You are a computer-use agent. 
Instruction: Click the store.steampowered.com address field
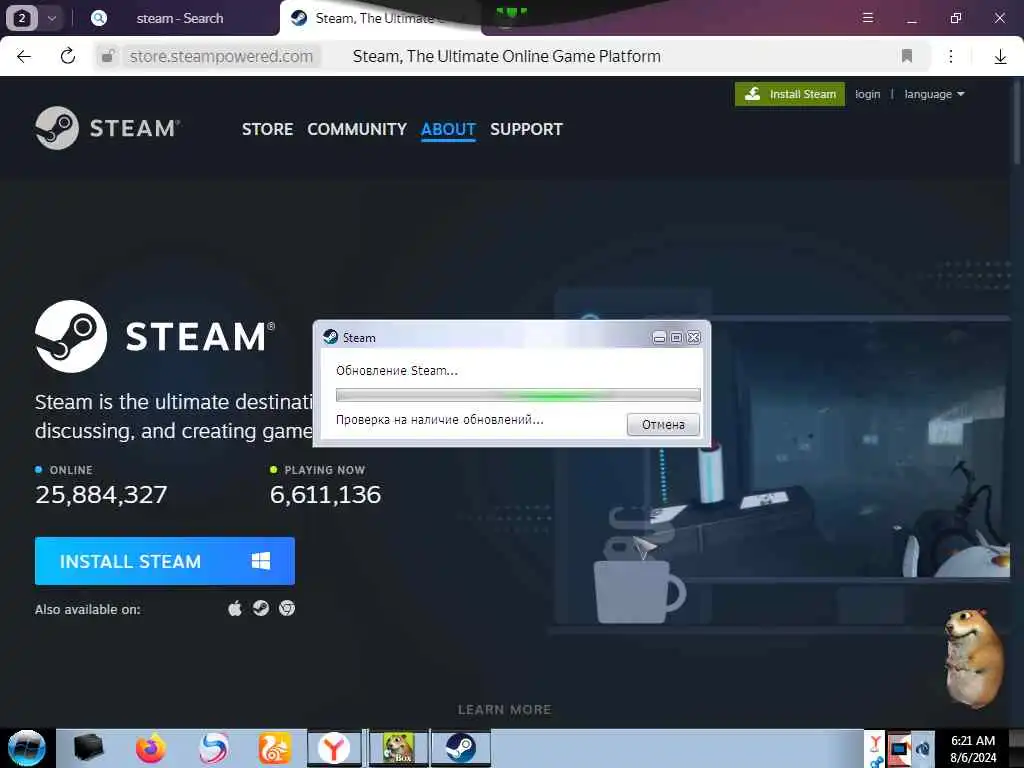[221, 56]
